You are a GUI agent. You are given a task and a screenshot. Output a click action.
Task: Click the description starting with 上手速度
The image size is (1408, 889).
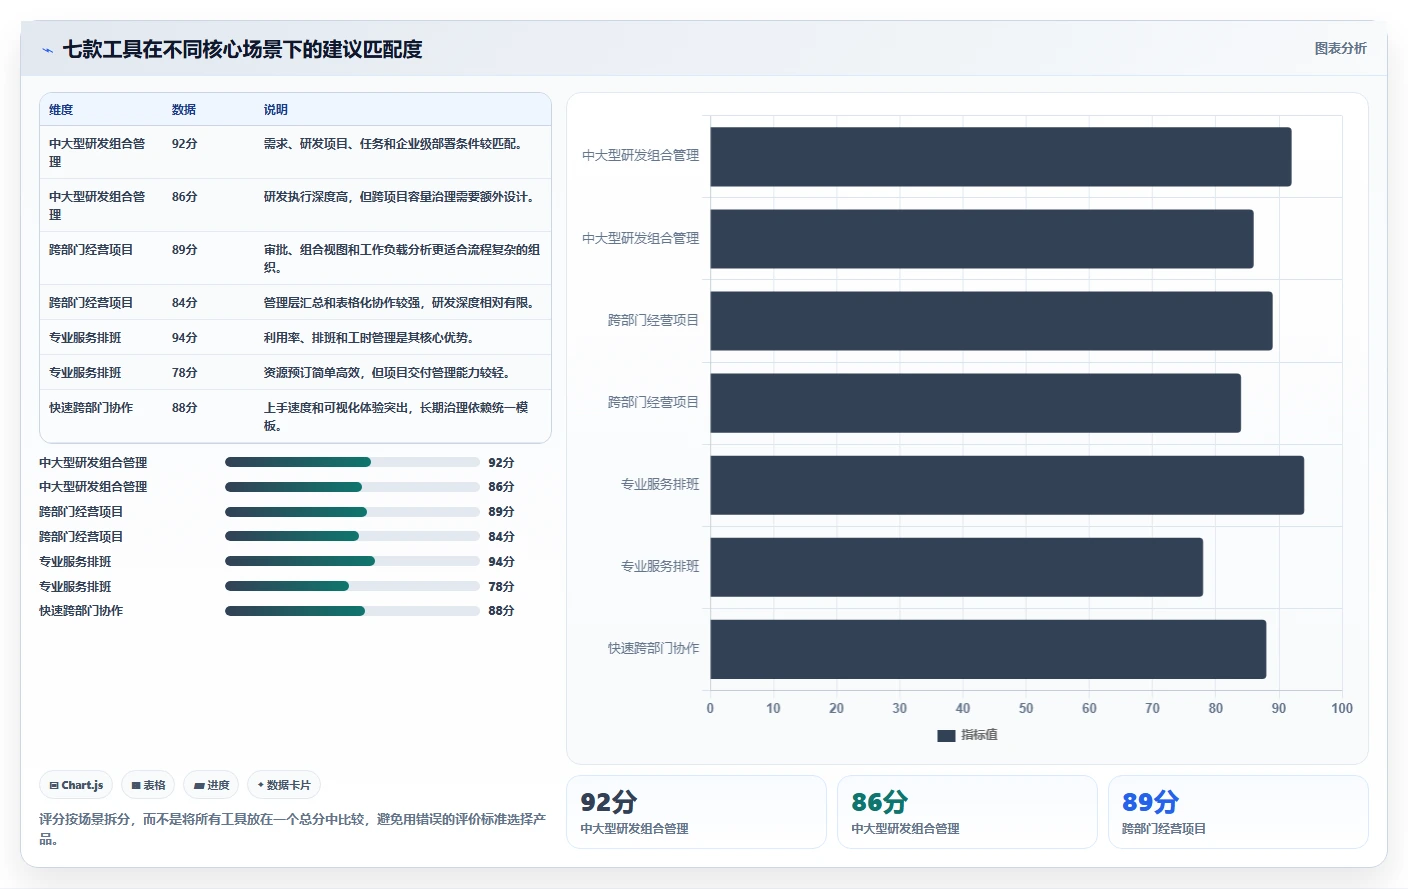point(396,417)
